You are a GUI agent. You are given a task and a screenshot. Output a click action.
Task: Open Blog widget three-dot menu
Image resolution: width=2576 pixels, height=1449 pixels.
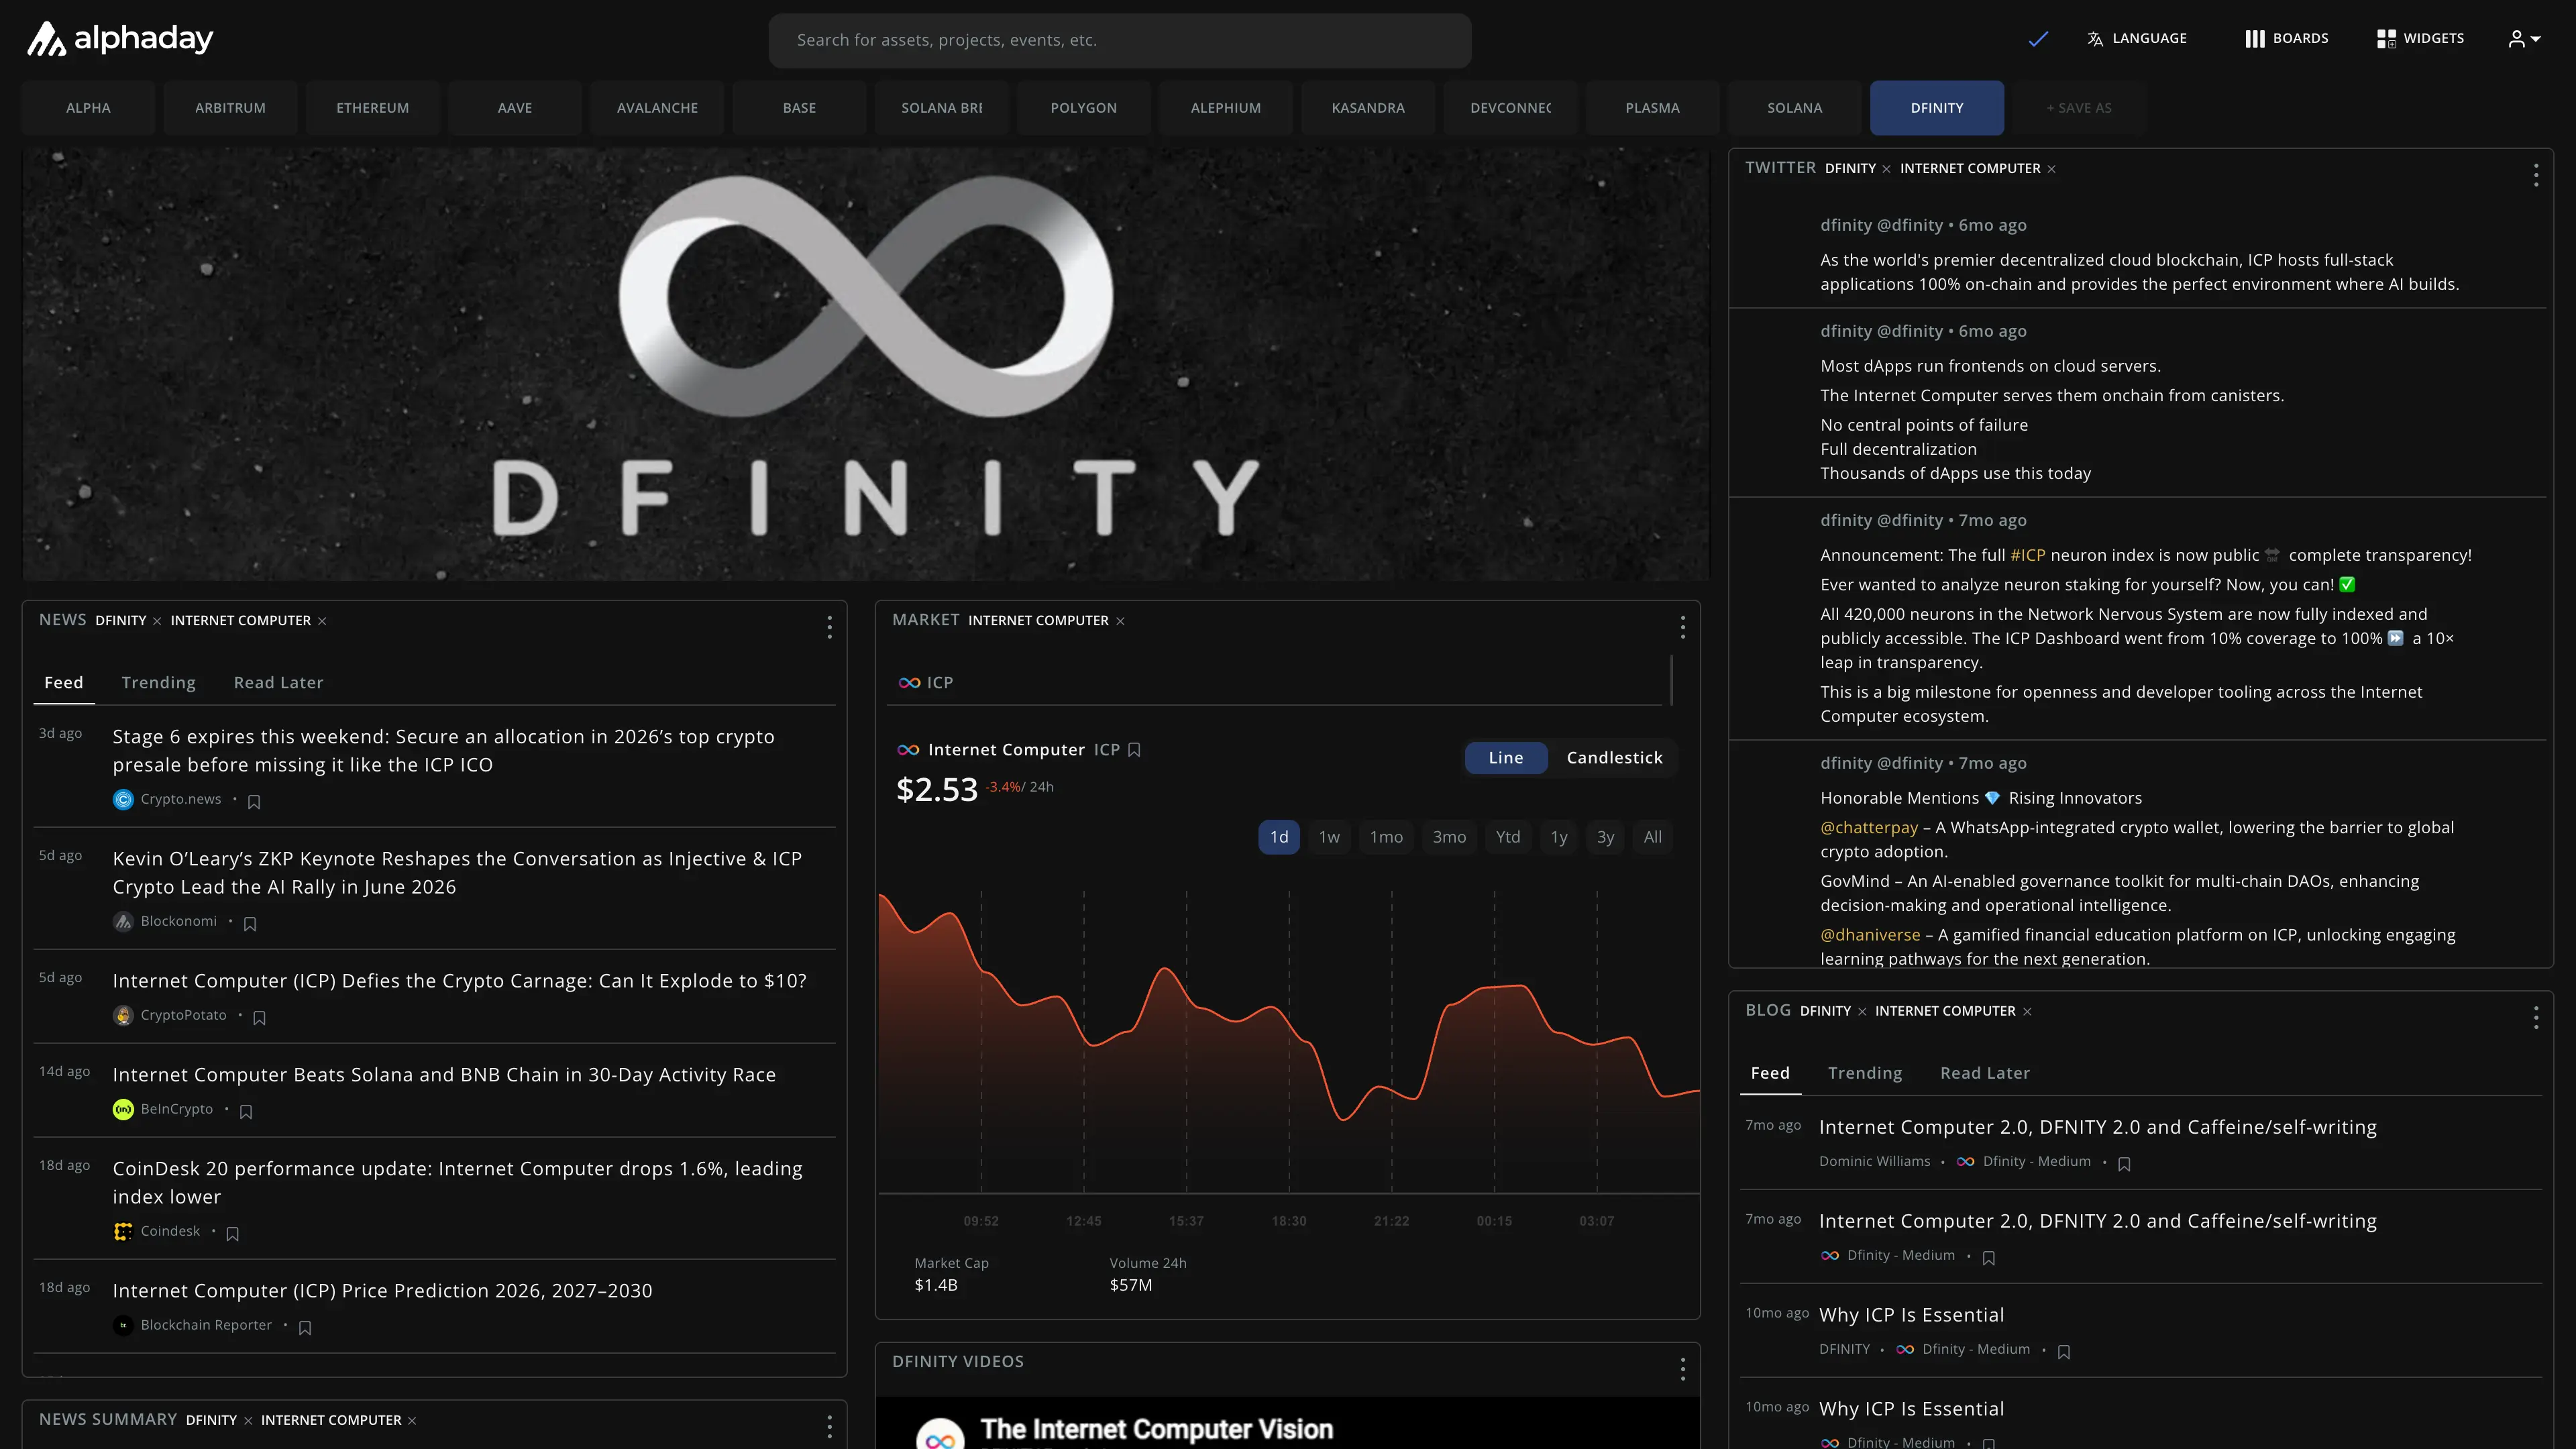pos(2536,1018)
